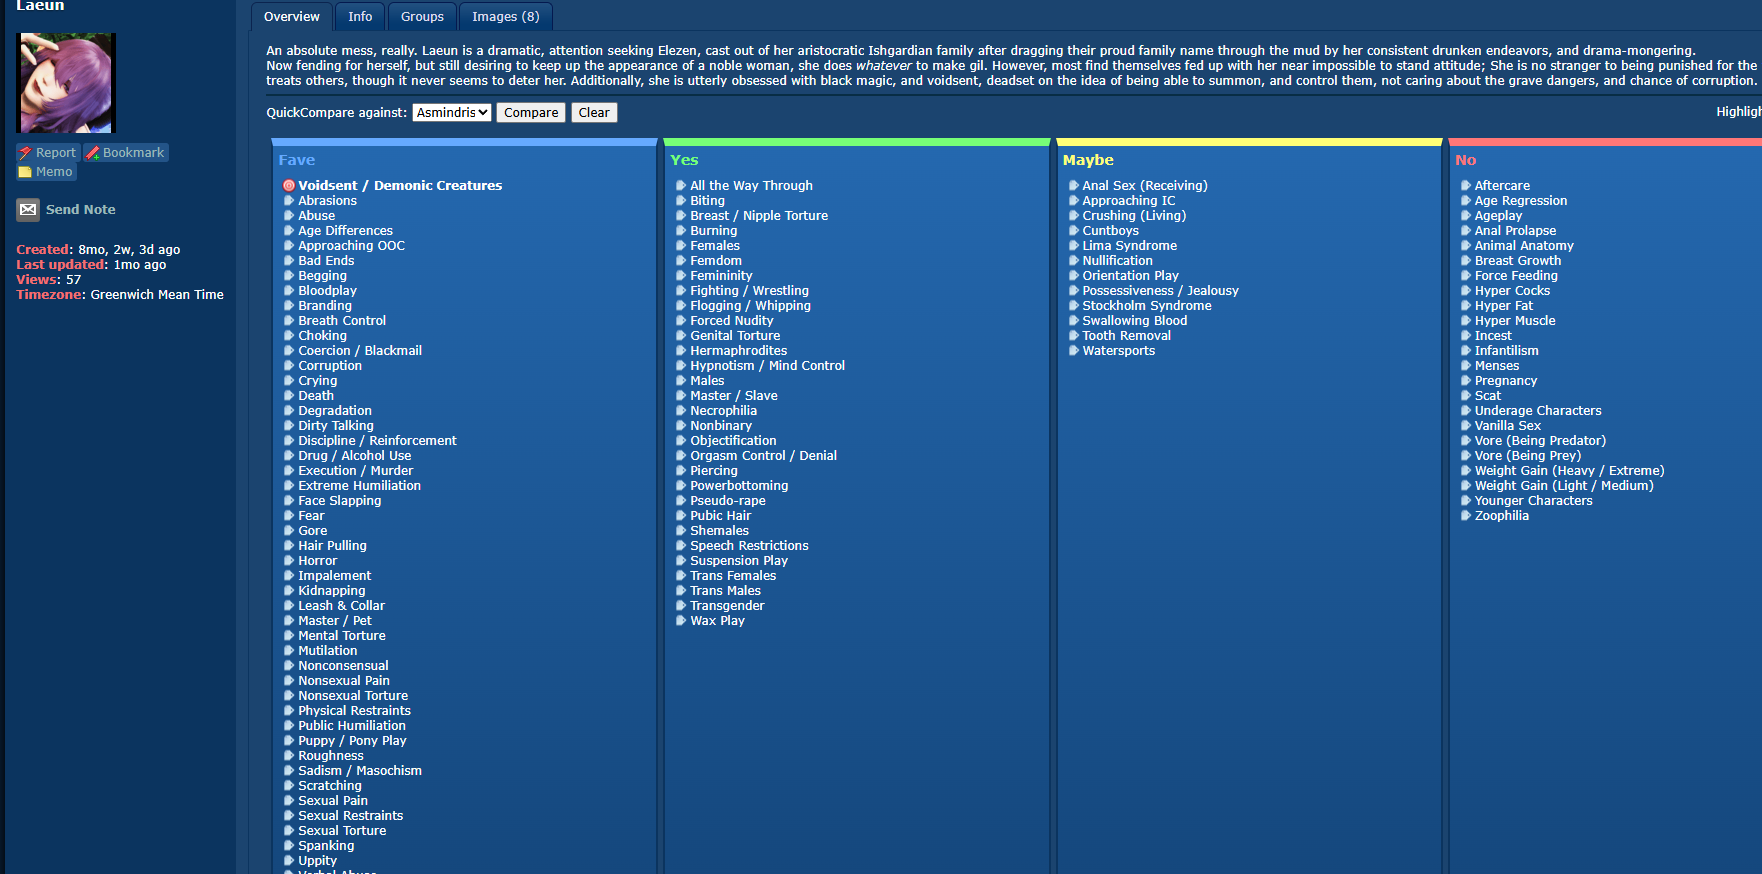The width and height of the screenshot is (1762, 874).
Task: Click the bullet icon next to Kidnapping
Action: pyautogui.click(x=289, y=591)
